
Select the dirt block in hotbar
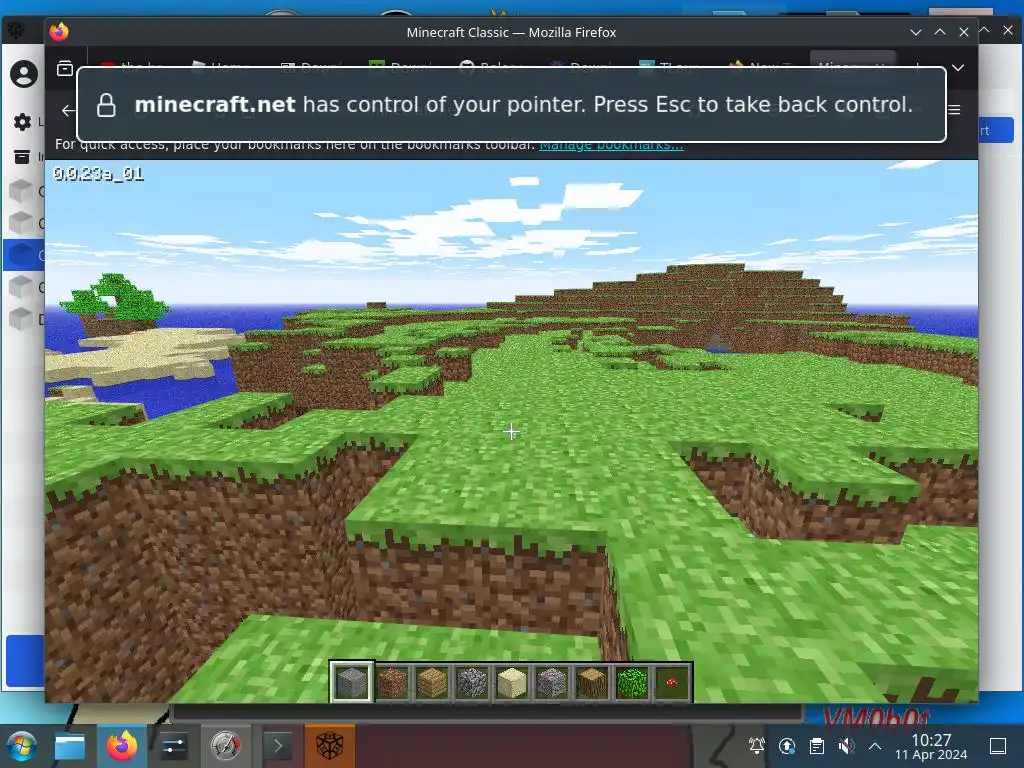(392, 682)
